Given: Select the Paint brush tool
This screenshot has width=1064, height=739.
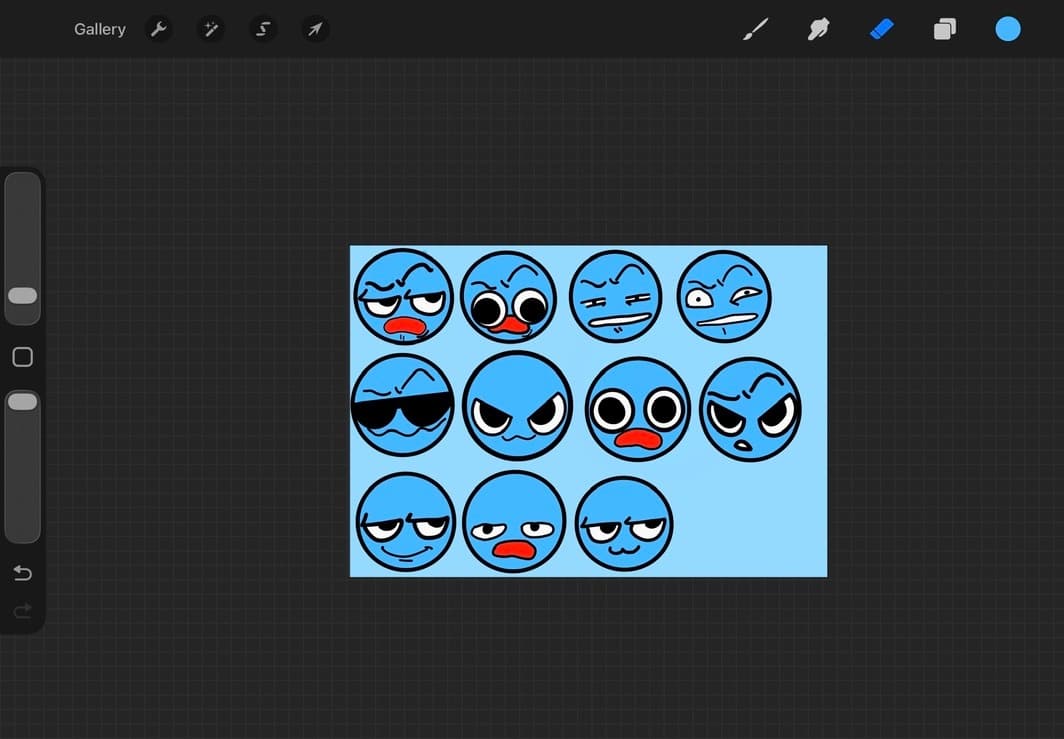Looking at the screenshot, I should [755, 29].
